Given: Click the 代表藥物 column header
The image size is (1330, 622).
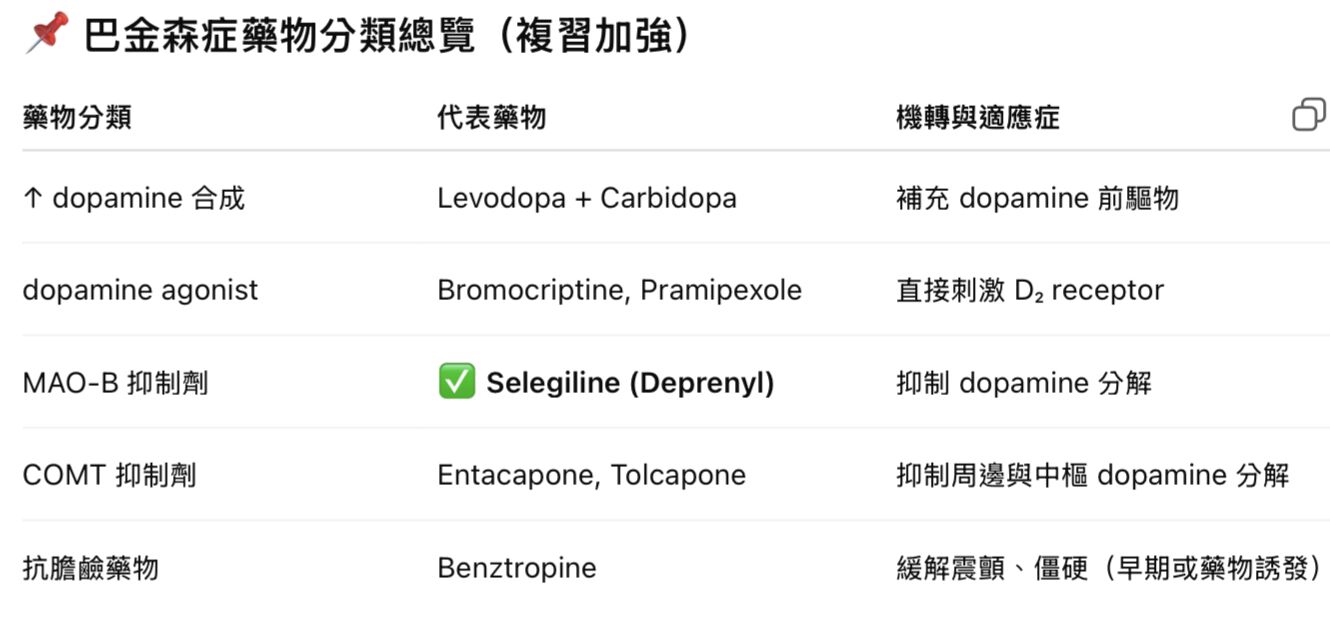Looking at the screenshot, I should (x=491, y=118).
